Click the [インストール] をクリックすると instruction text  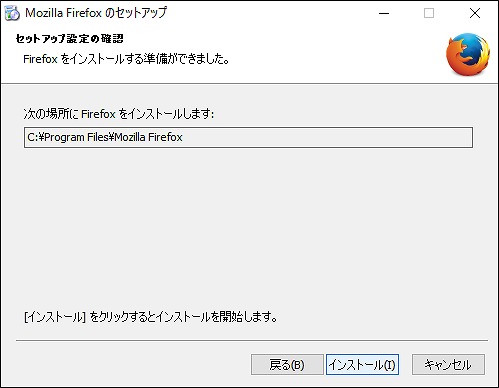151,317
